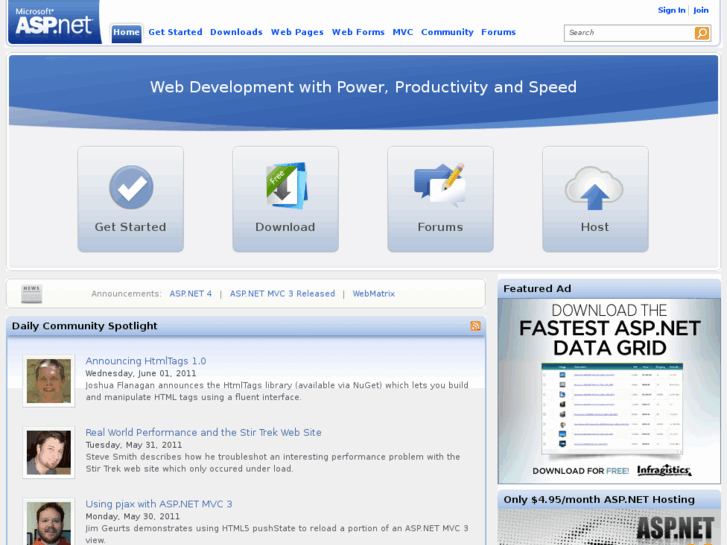Click 'DOWNLOAD FOR FREE!' text in ad

(x=580, y=471)
